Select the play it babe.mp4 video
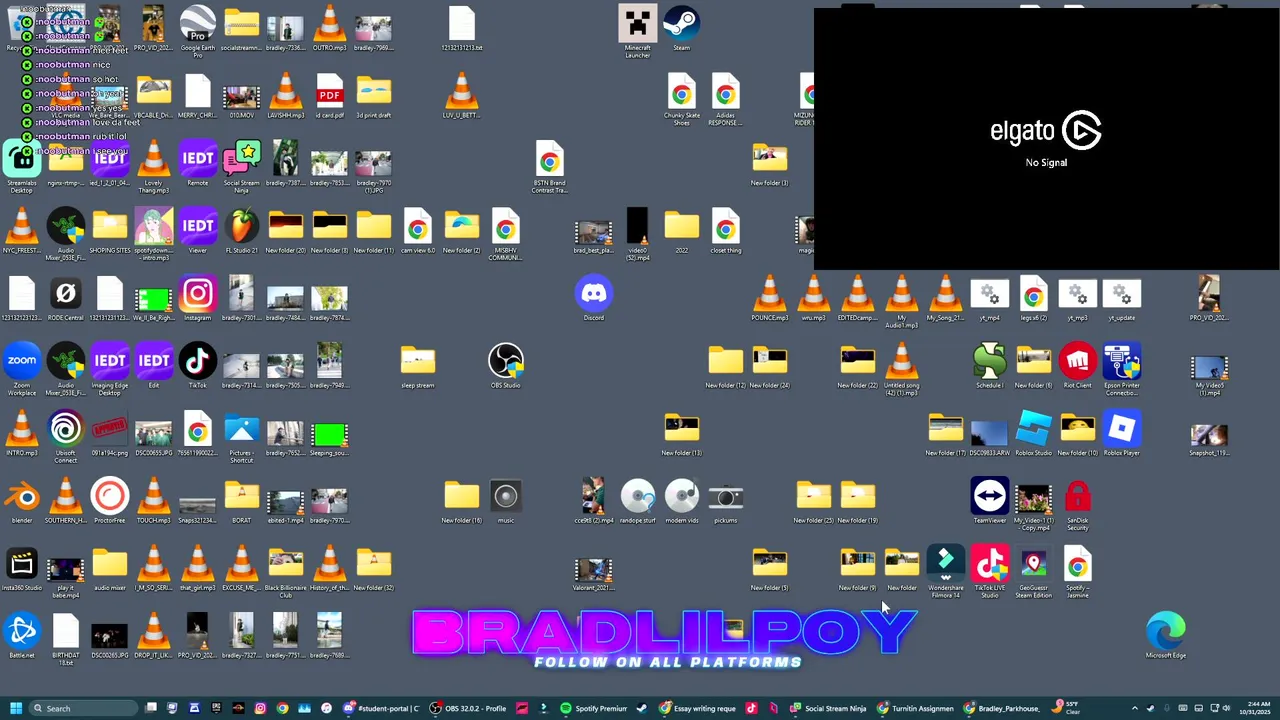 click(66, 572)
